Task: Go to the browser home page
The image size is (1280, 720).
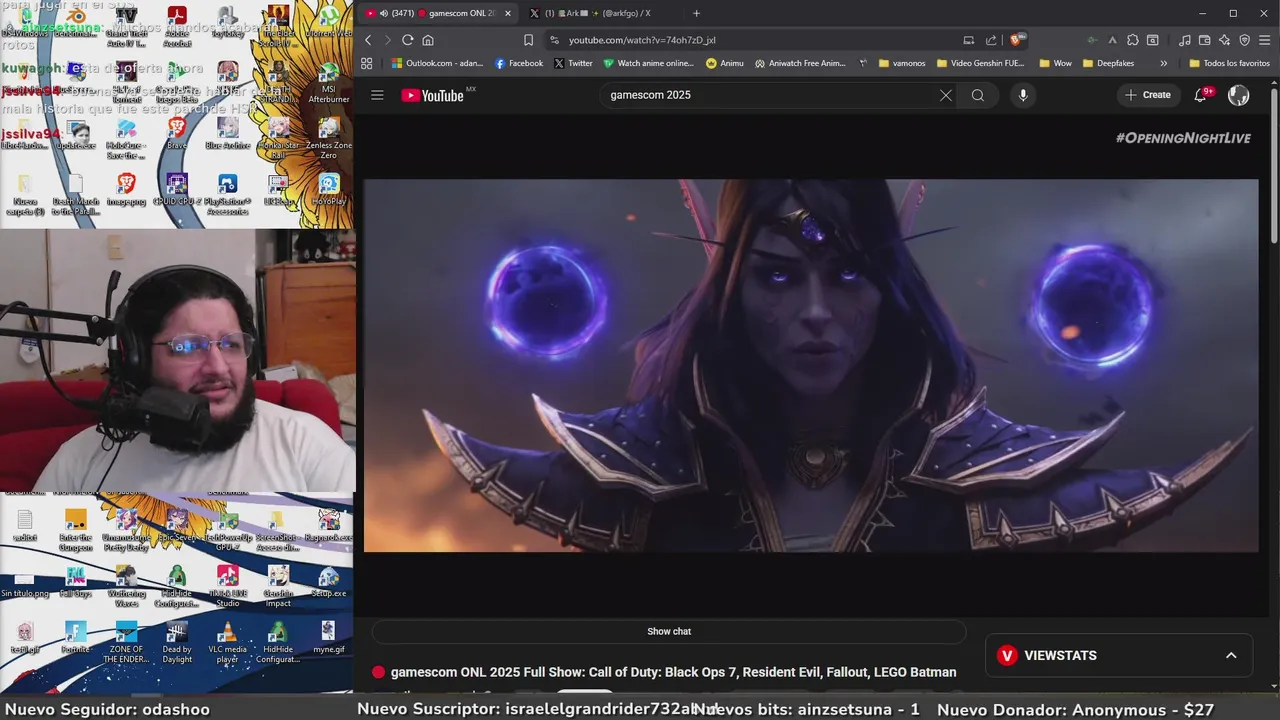Action: (x=428, y=40)
